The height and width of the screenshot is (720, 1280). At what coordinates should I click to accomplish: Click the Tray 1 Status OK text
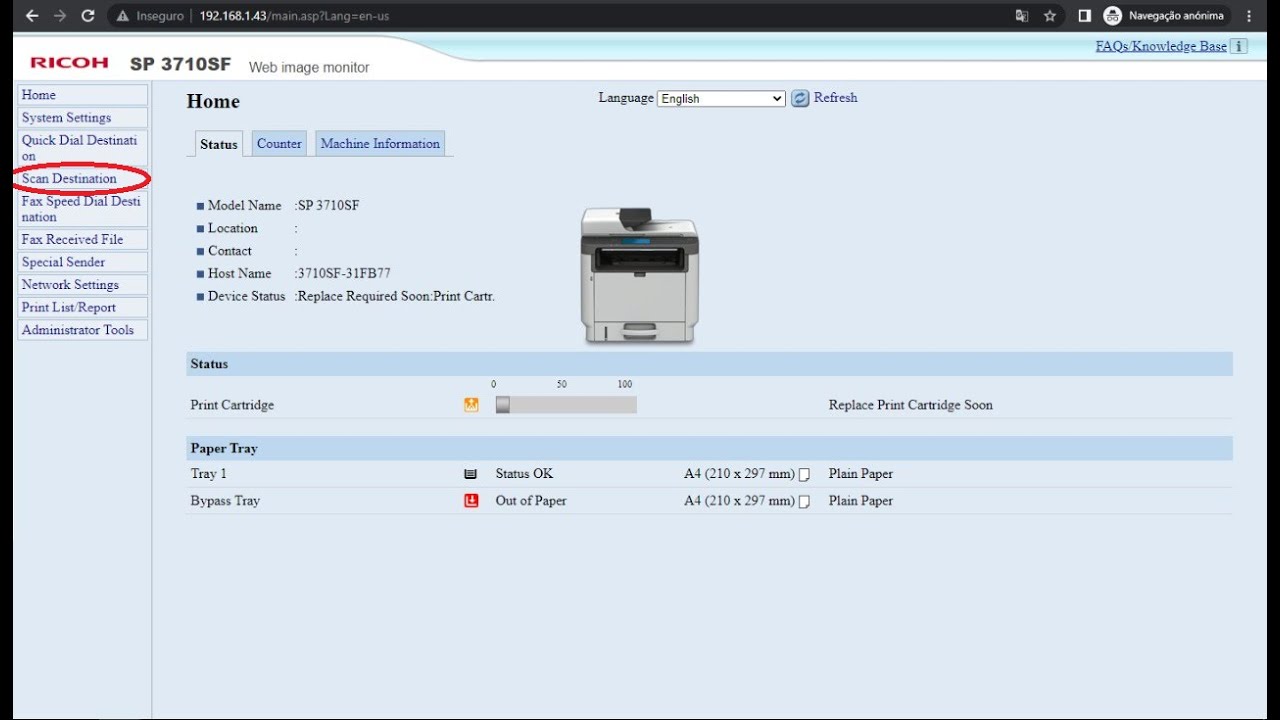coord(524,474)
